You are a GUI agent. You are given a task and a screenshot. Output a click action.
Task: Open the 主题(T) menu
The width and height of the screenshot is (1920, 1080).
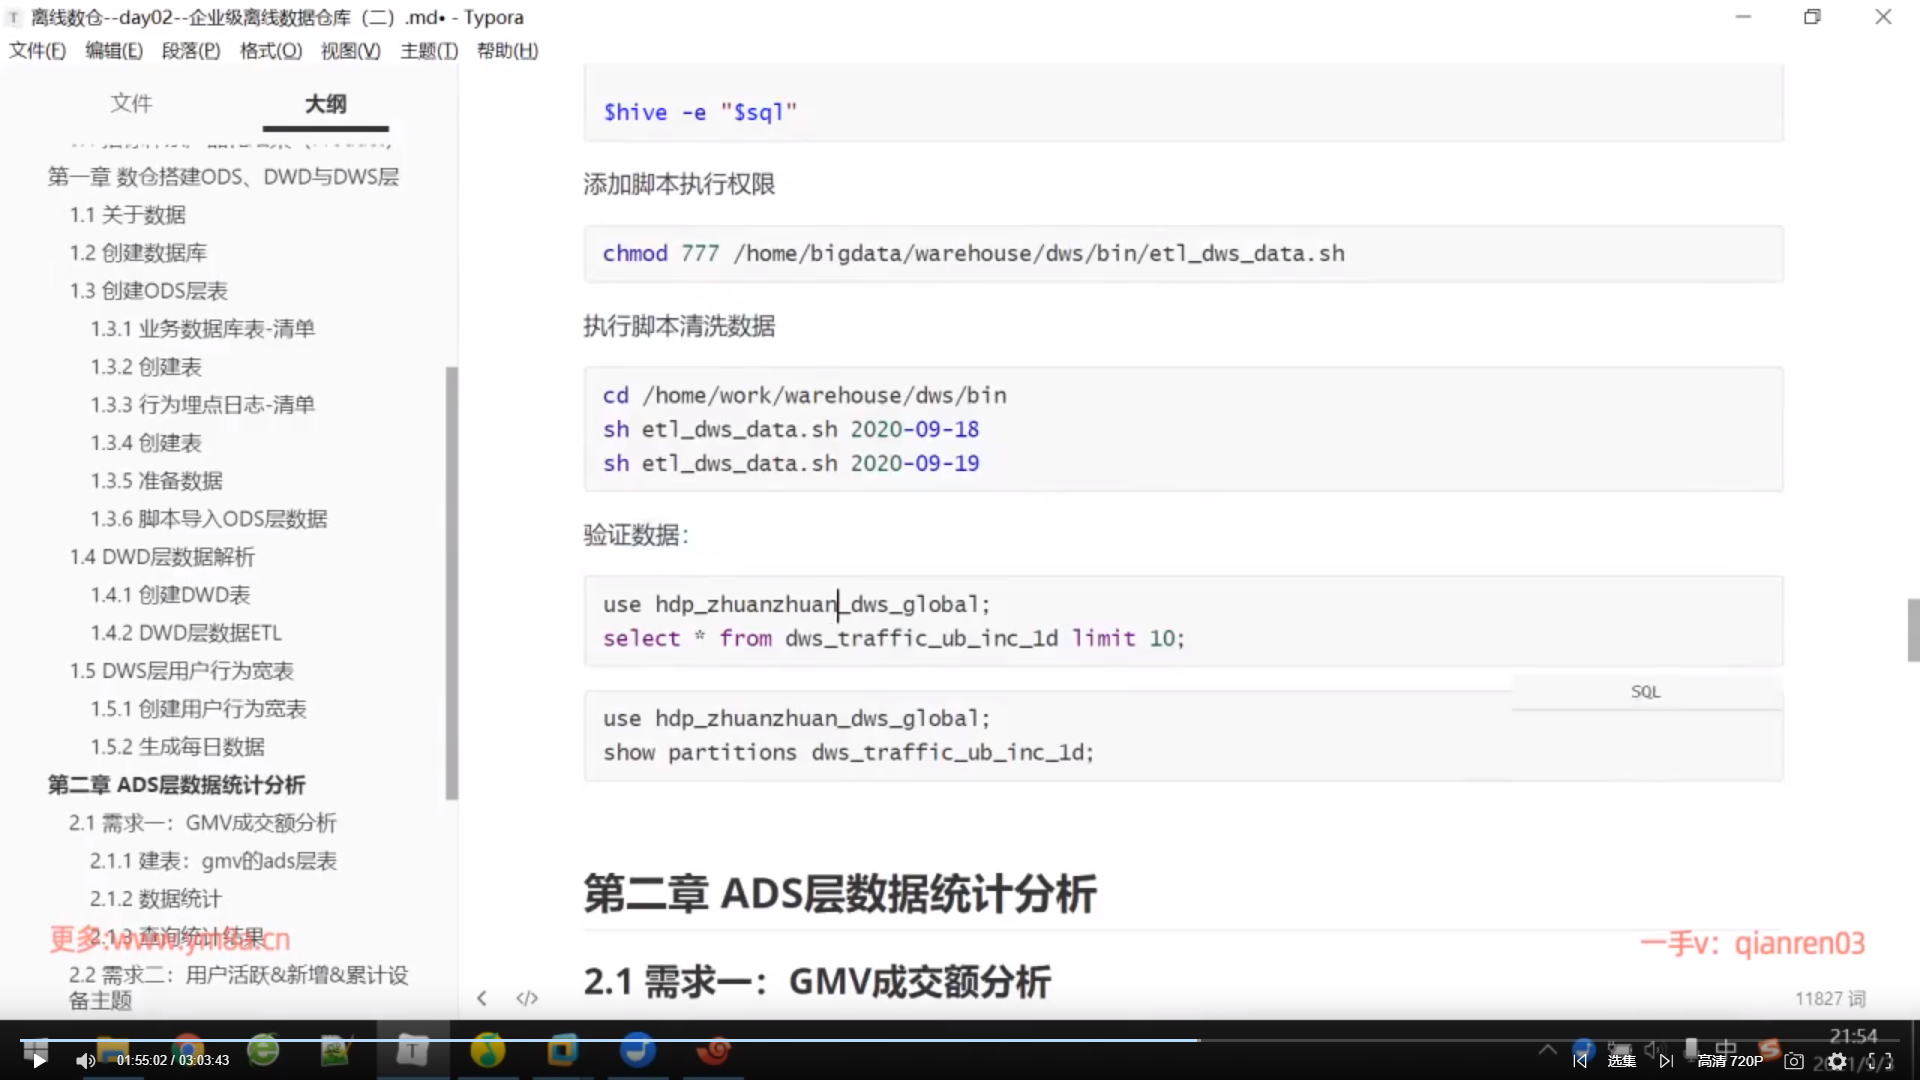429,51
